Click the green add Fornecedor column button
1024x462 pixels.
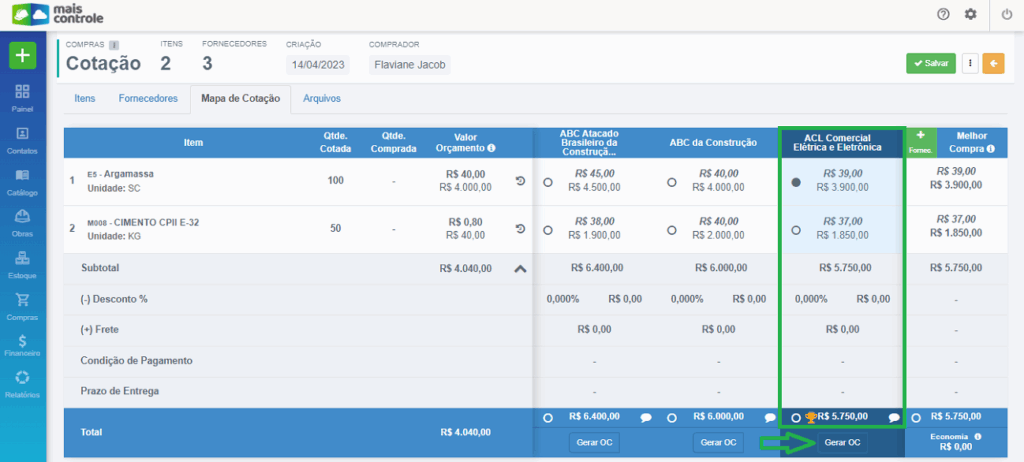point(920,141)
